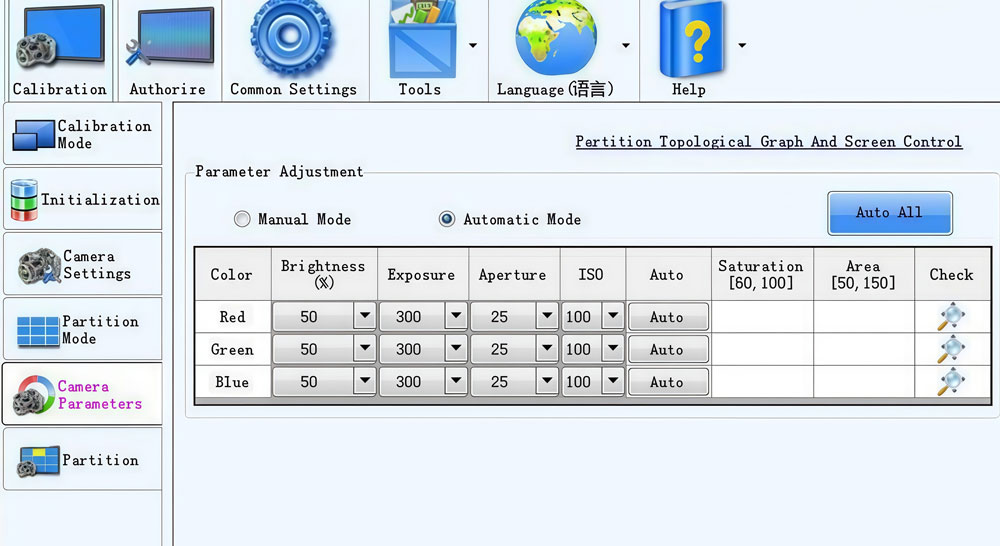Click the ISO column header
This screenshot has width=1000, height=546.
click(x=592, y=274)
